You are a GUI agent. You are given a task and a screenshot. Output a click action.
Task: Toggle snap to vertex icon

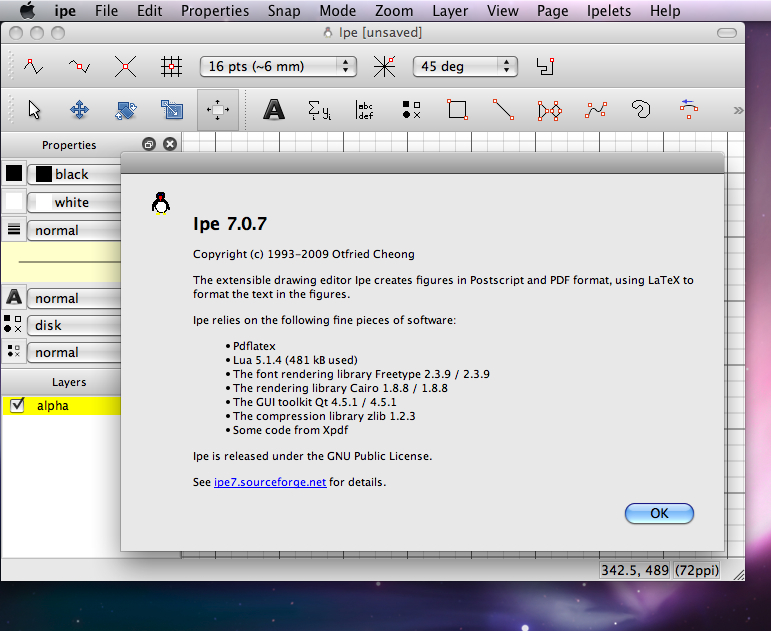click(x=33, y=66)
